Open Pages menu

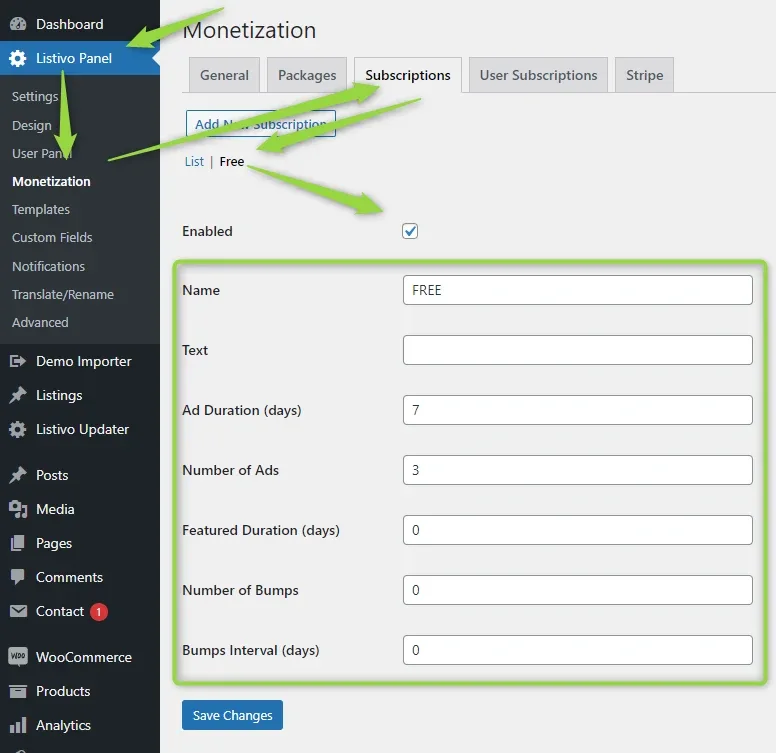click(80, 543)
